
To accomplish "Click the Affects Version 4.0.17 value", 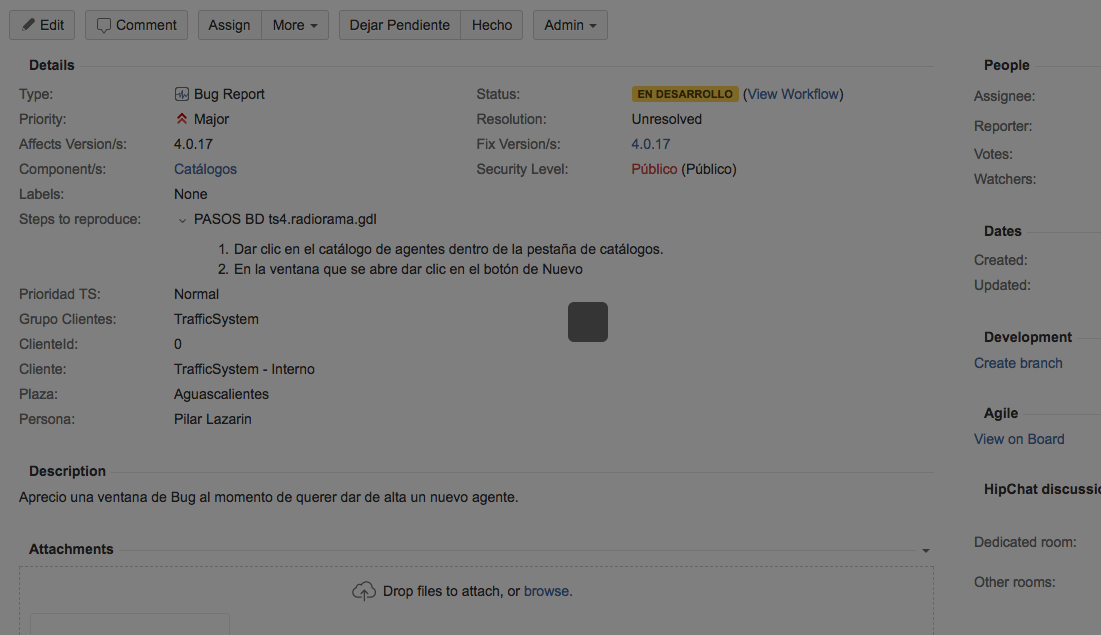I will (193, 144).
